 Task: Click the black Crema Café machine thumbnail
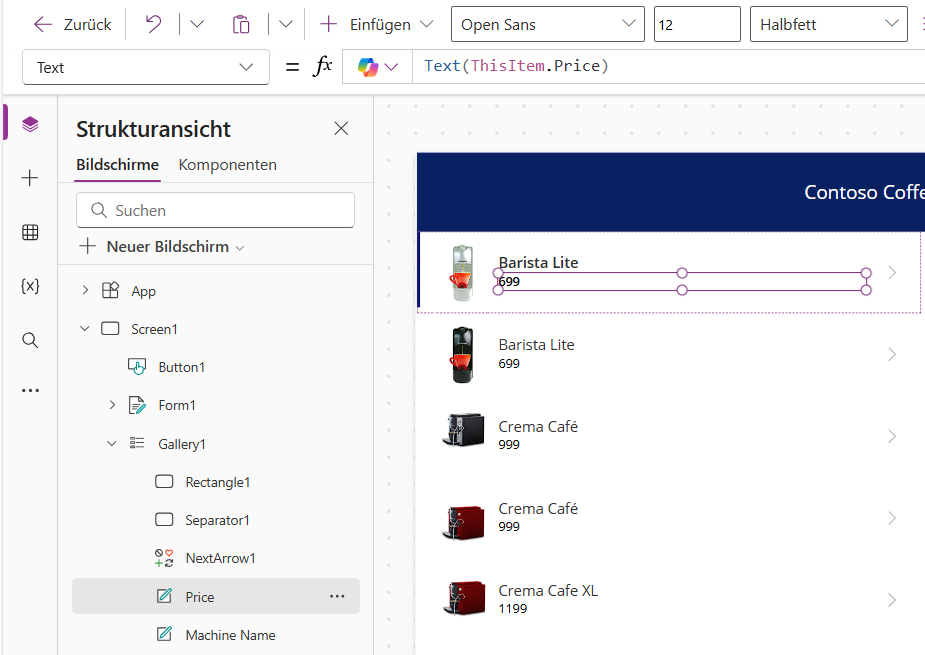[x=463, y=430]
